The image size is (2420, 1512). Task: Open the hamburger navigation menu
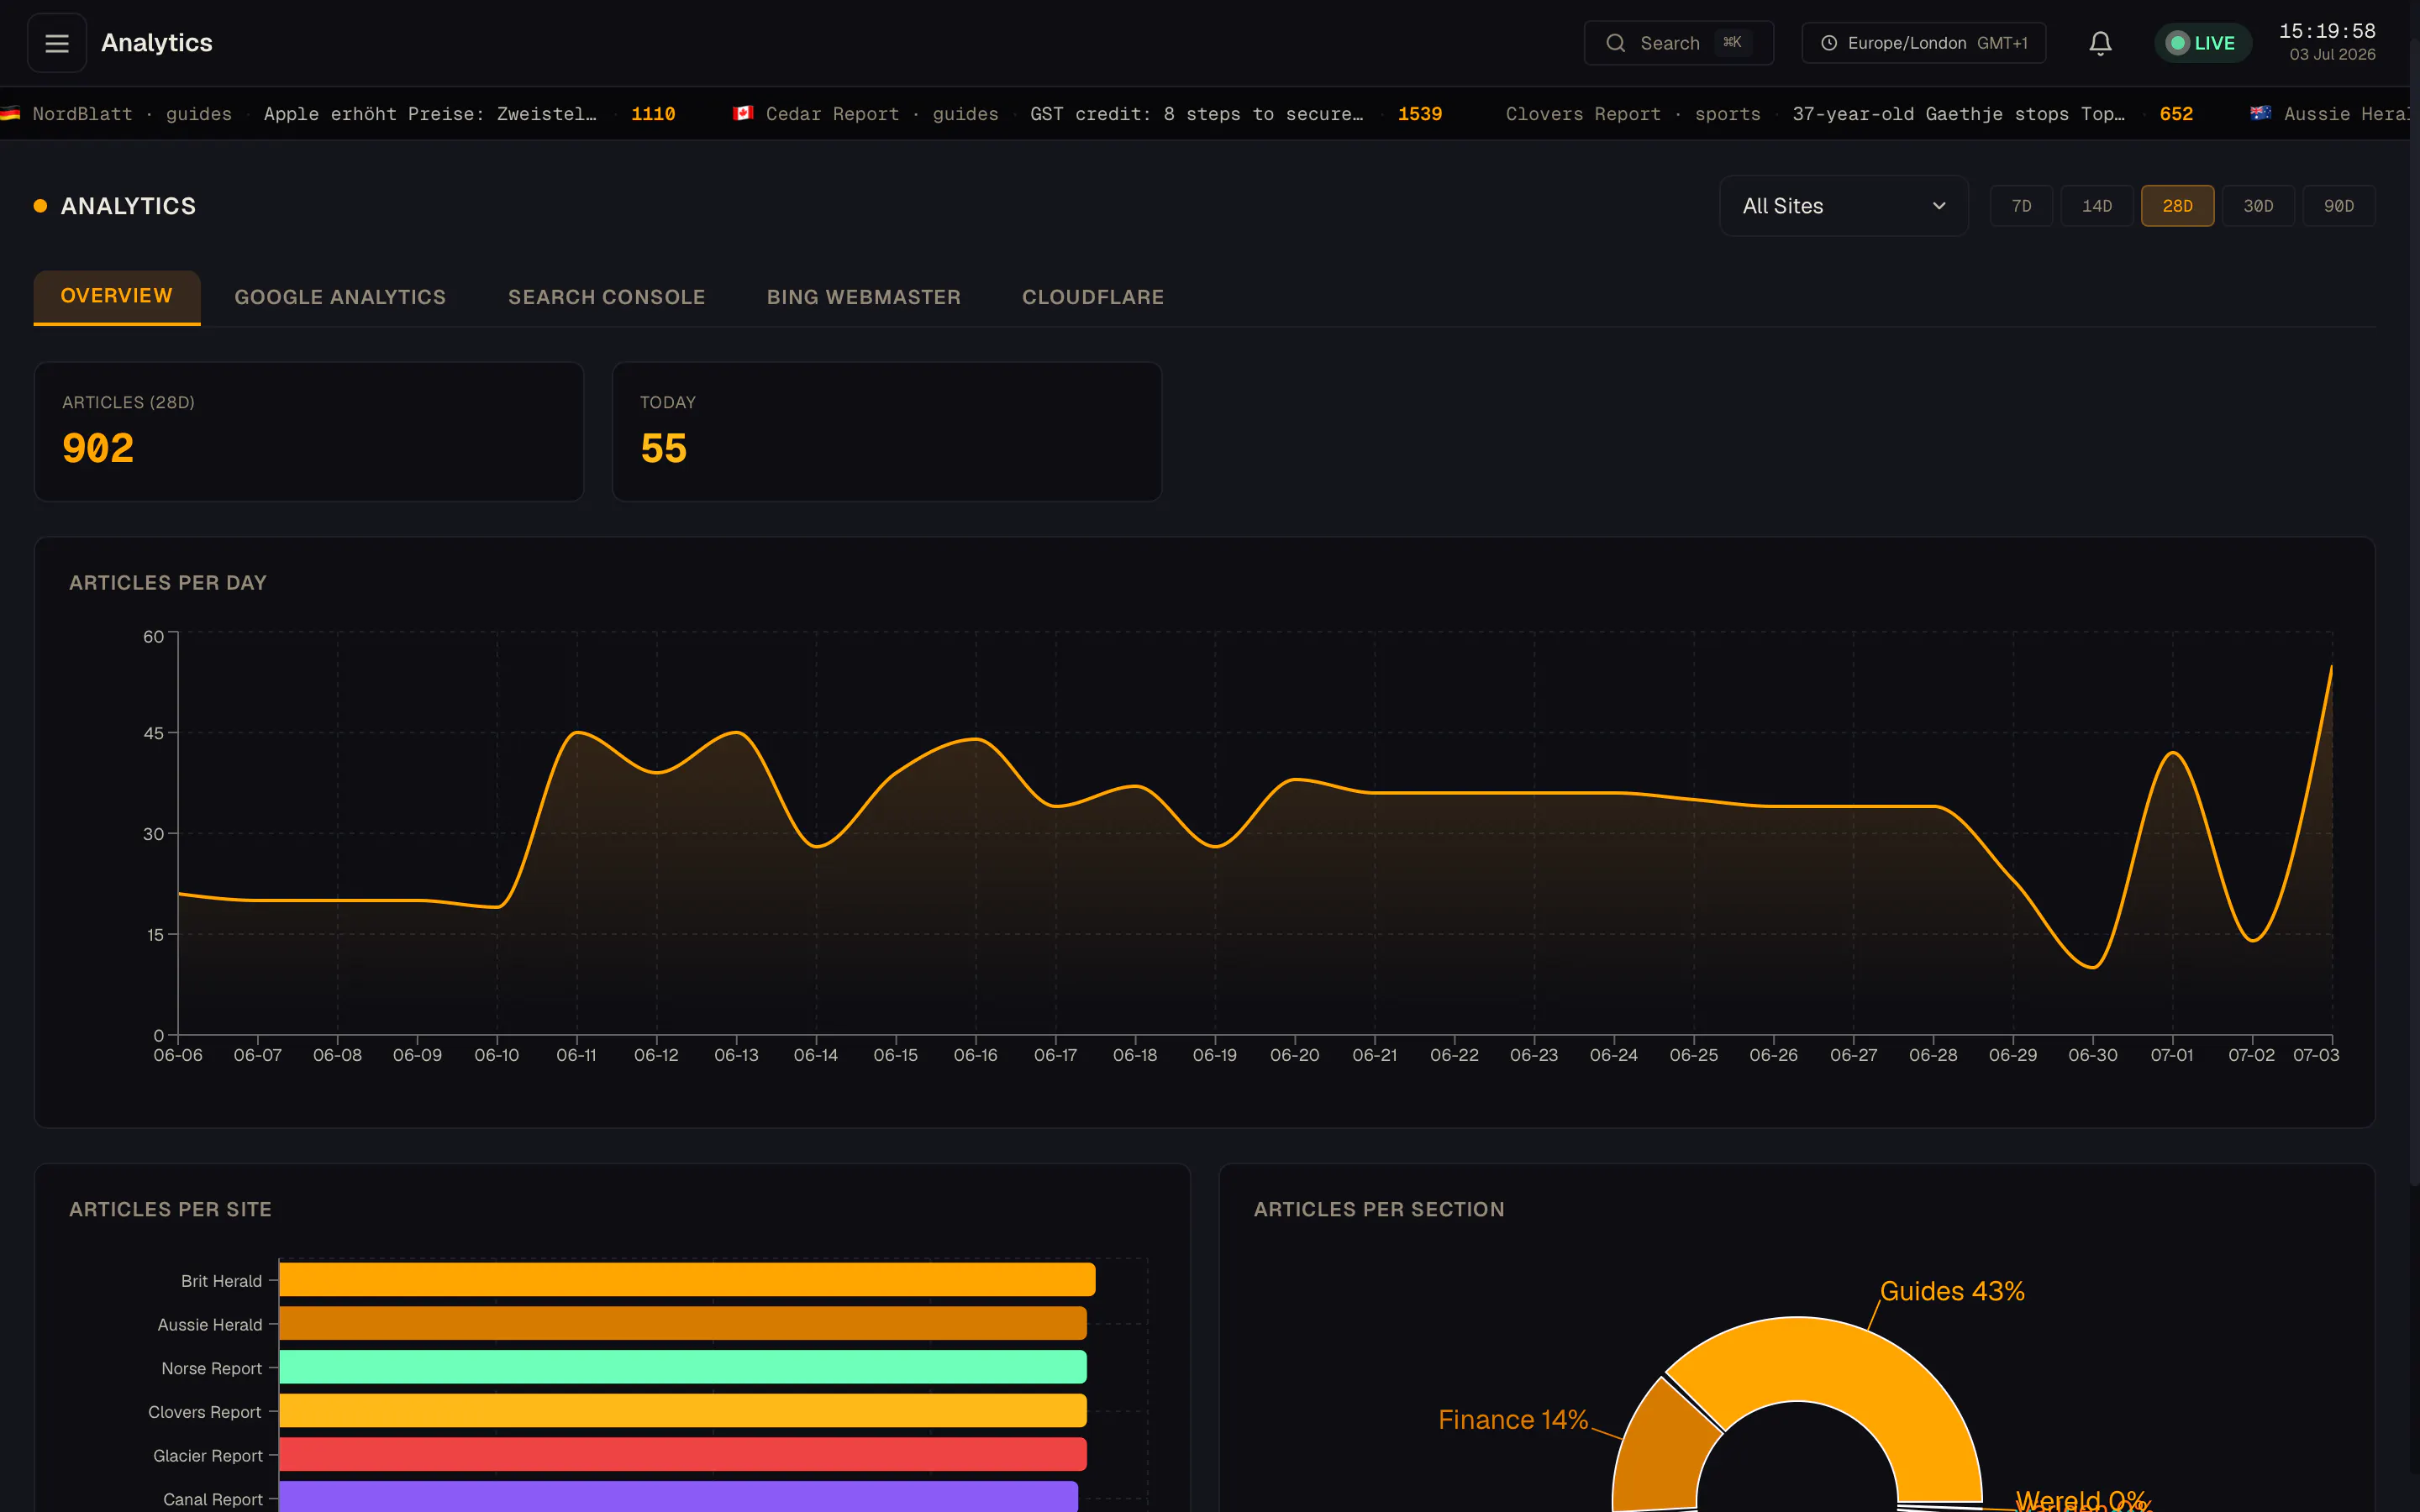point(57,43)
